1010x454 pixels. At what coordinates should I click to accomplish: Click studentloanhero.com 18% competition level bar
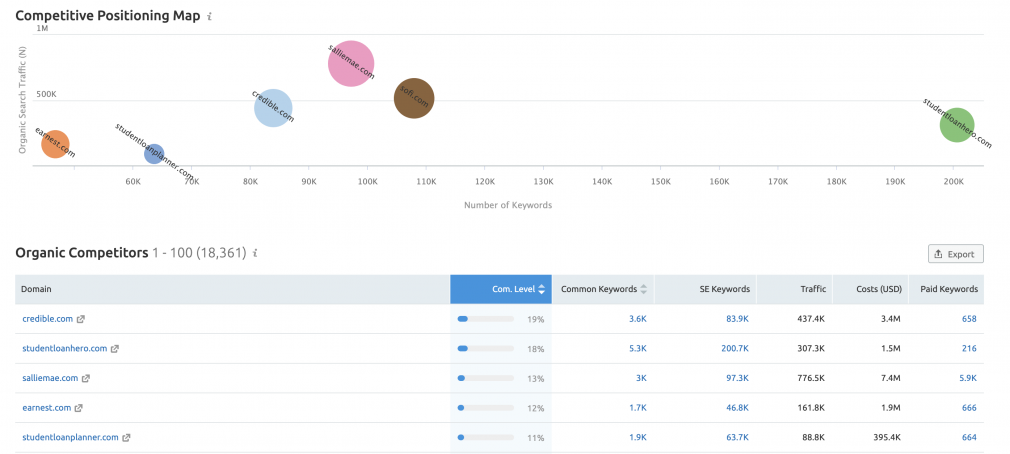(x=486, y=348)
